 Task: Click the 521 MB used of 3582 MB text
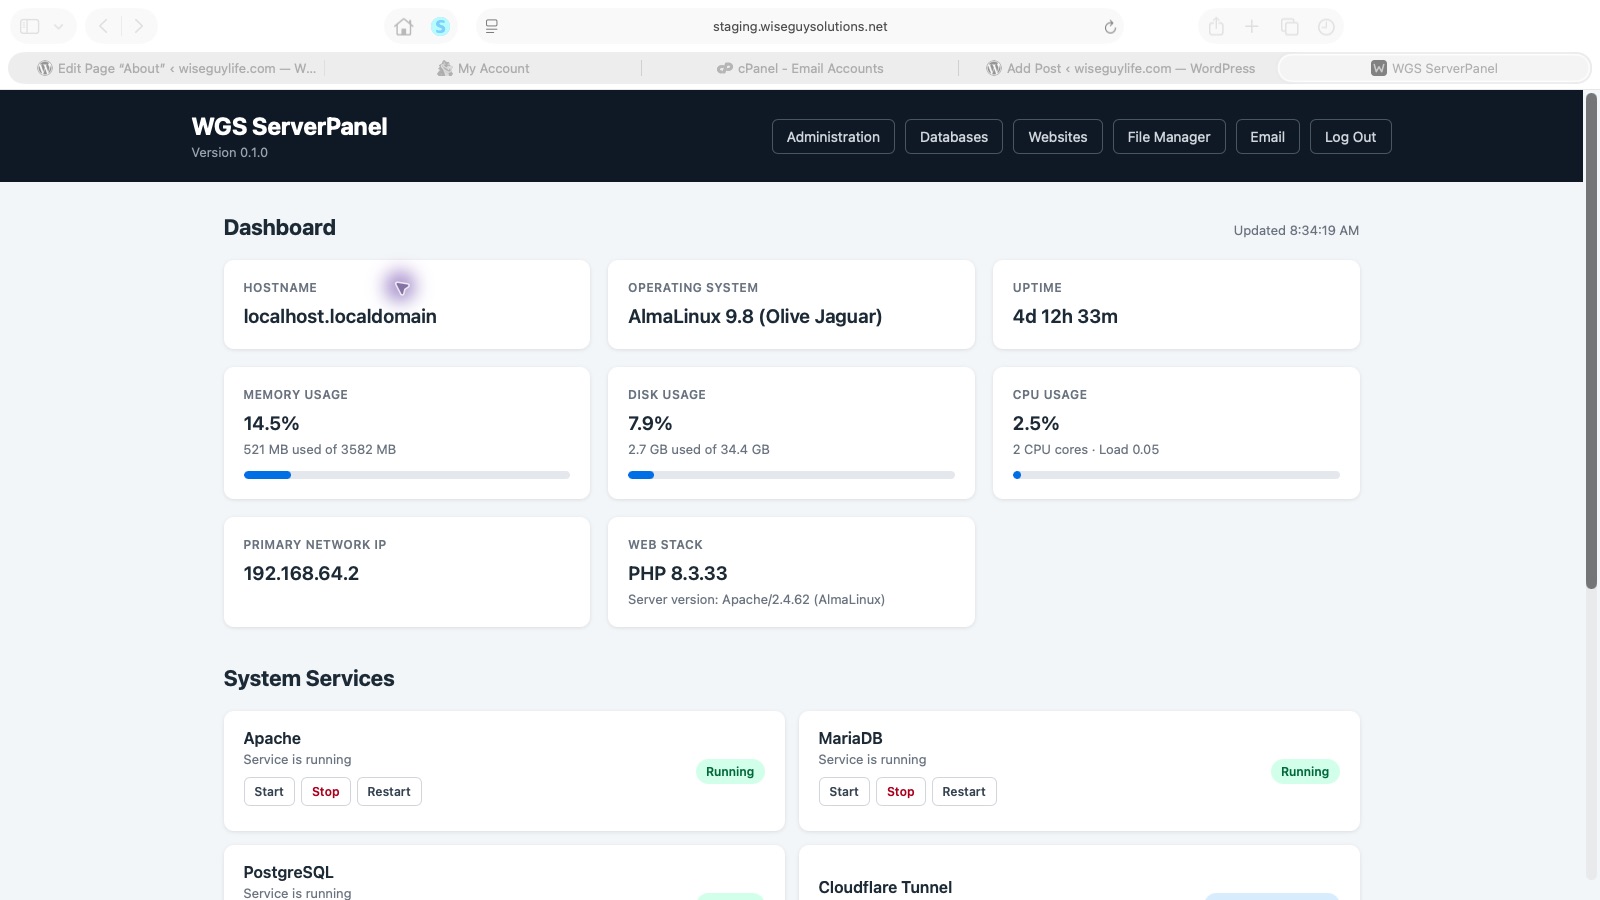pyautogui.click(x=320, y=450)
